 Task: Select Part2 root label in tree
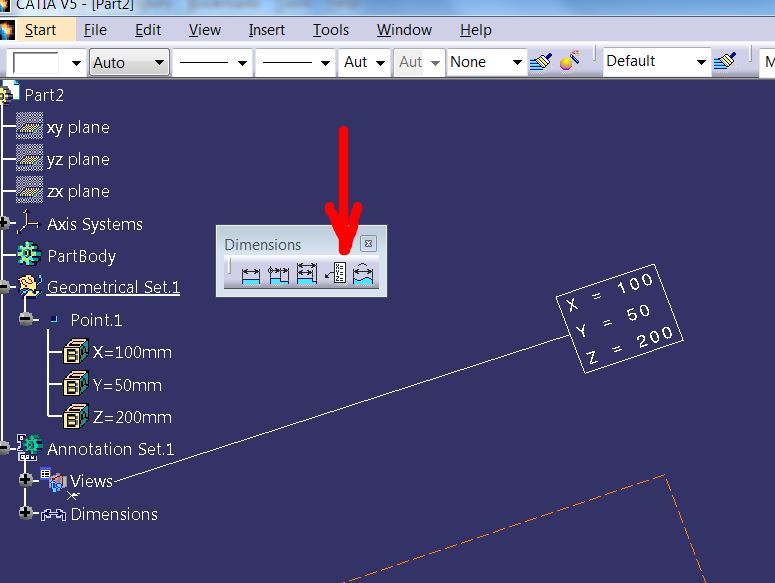(x=44, y=95)
